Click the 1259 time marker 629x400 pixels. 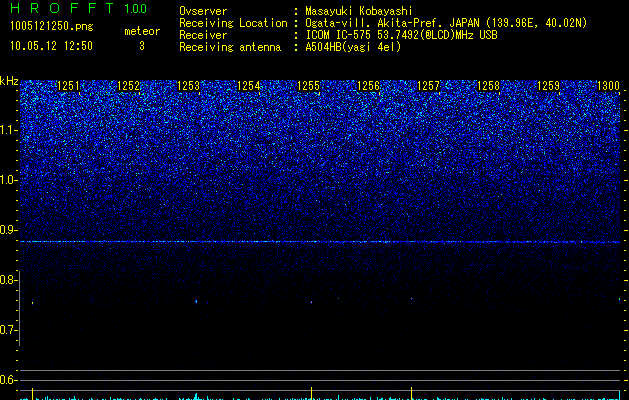tap(548, 85)
